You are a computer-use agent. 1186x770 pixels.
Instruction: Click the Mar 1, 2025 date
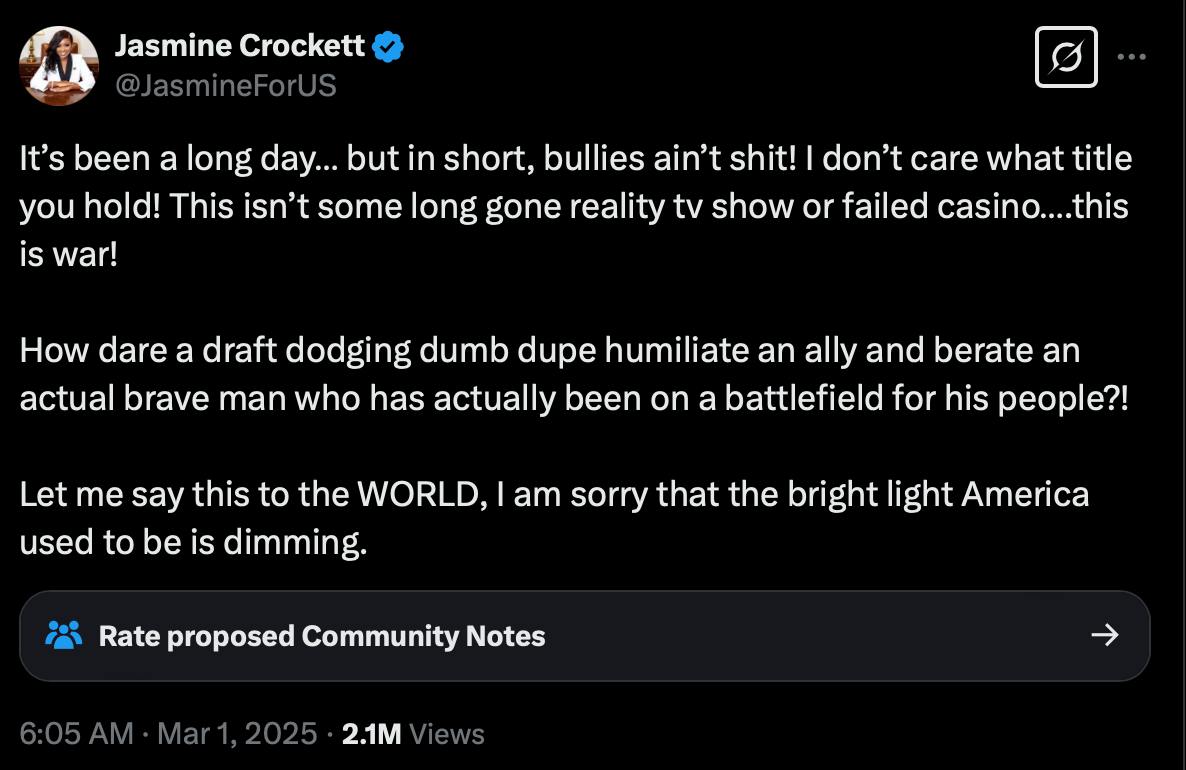237,734
